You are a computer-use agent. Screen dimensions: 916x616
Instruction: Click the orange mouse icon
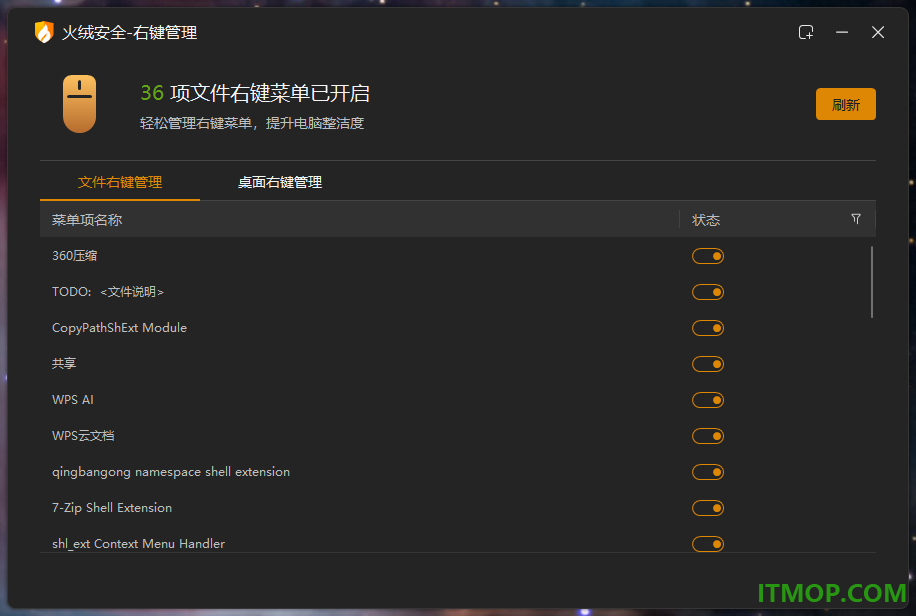click(x=79, y=104)
